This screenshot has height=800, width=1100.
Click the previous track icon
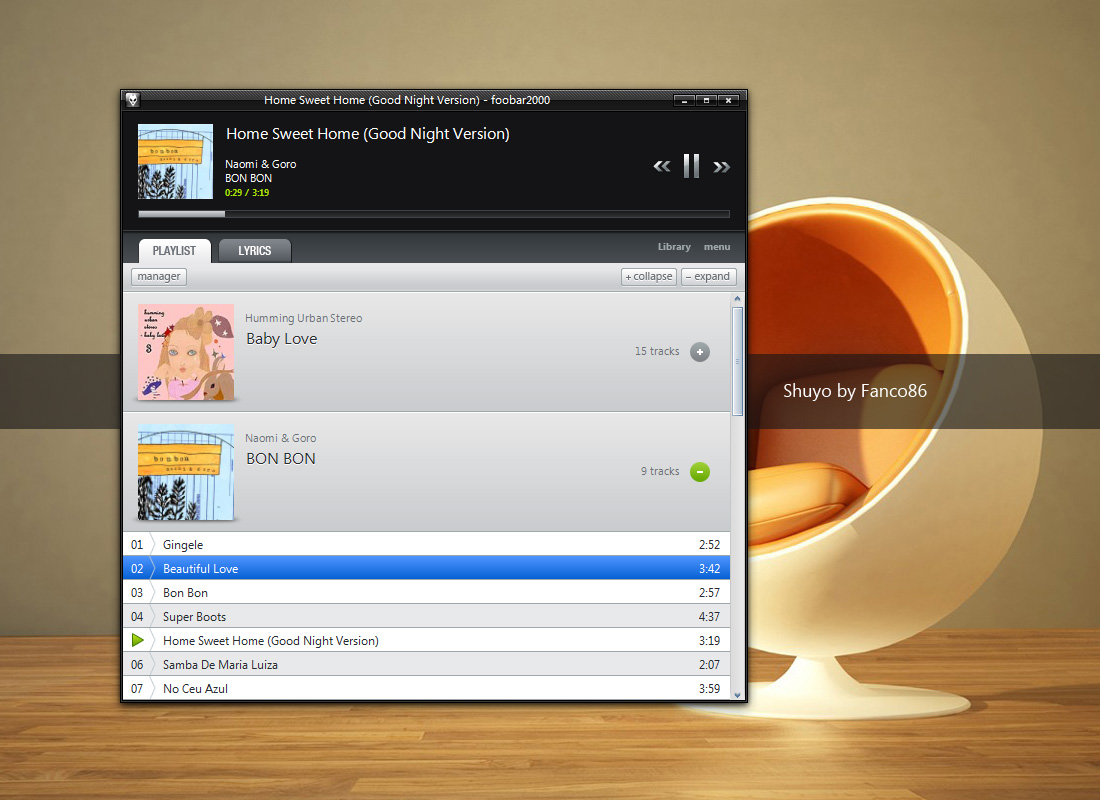[x=661, y=166]
